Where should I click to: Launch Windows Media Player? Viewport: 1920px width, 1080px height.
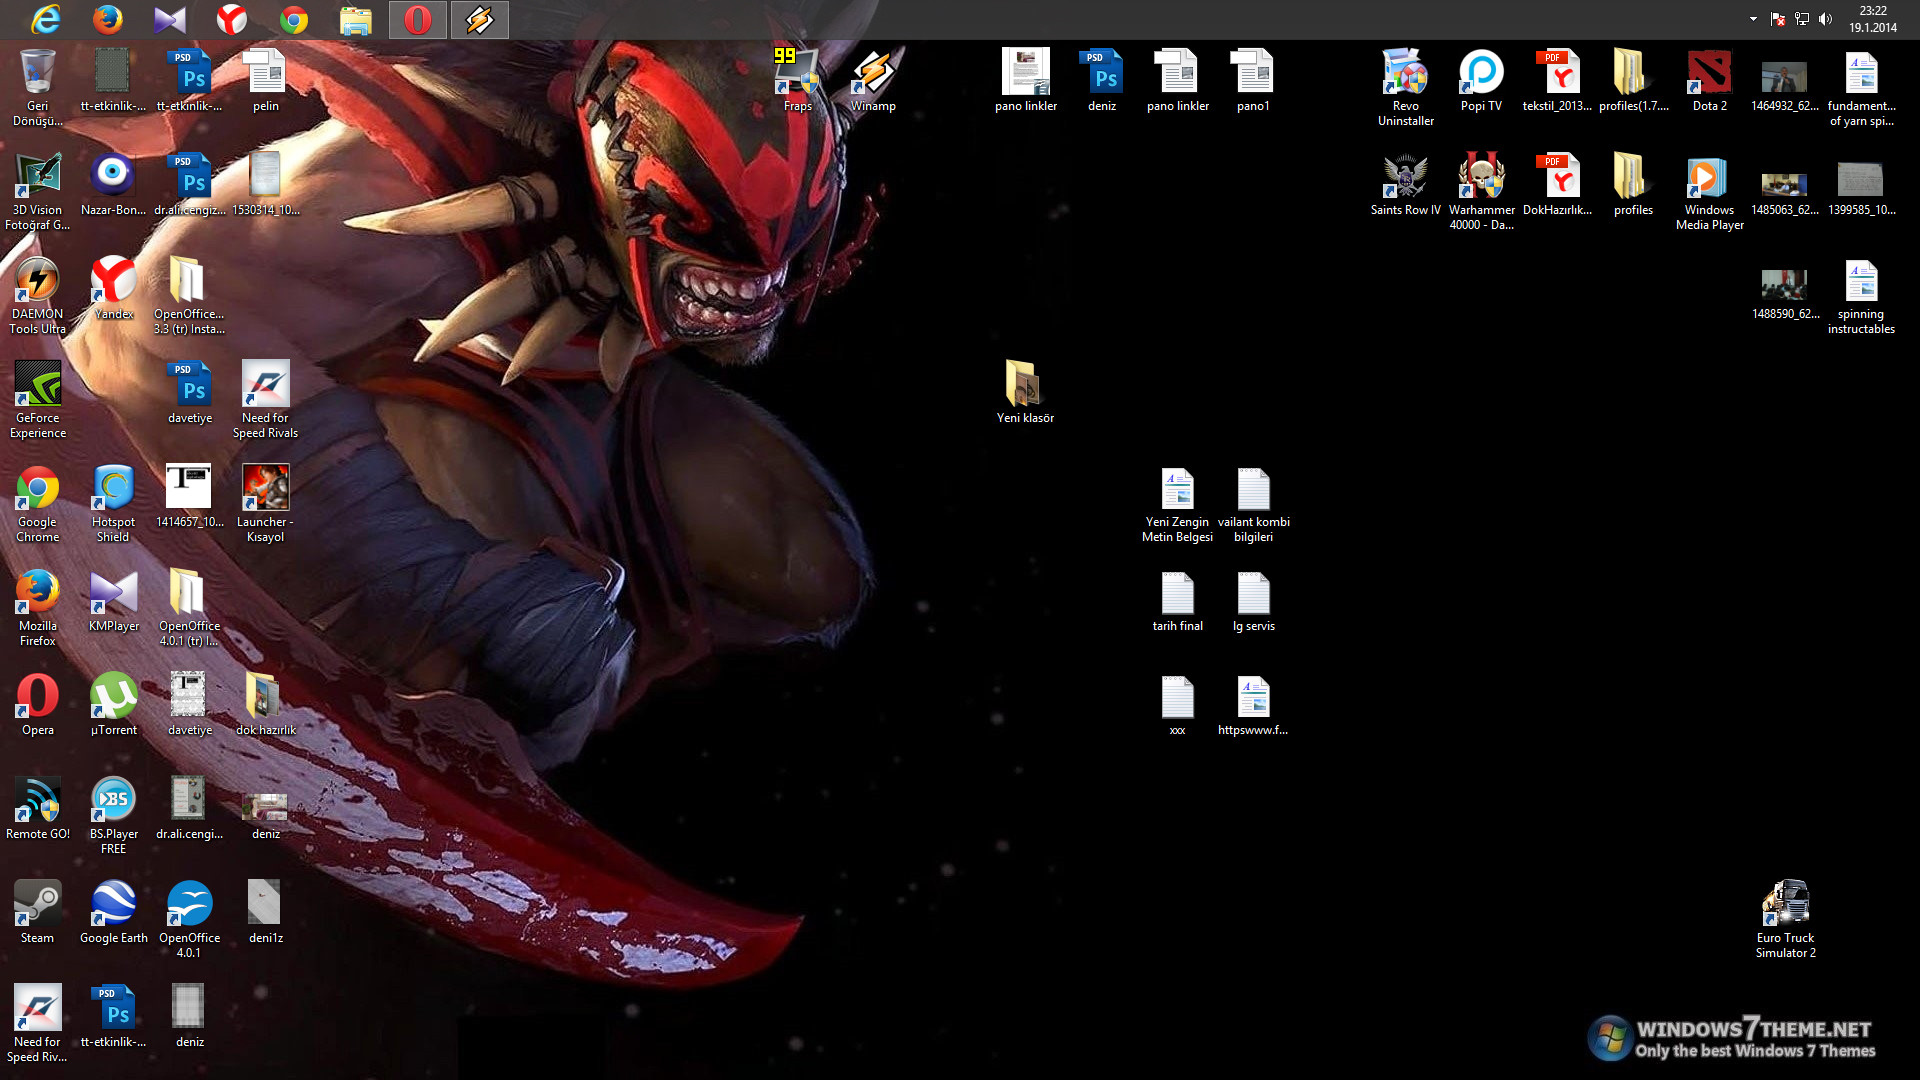pyautogui.click(x=1709, y=192)
